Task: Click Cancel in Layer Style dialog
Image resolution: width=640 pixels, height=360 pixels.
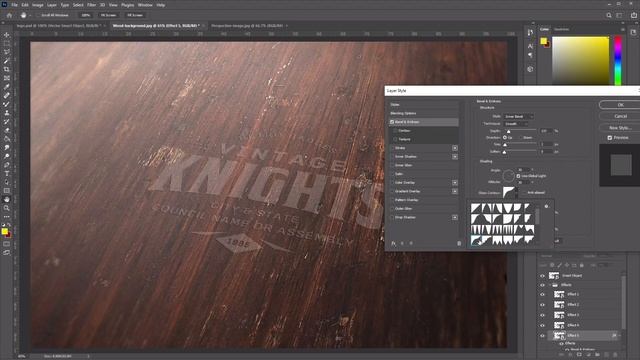Action: pyautogui.click(x=620, y=116)
